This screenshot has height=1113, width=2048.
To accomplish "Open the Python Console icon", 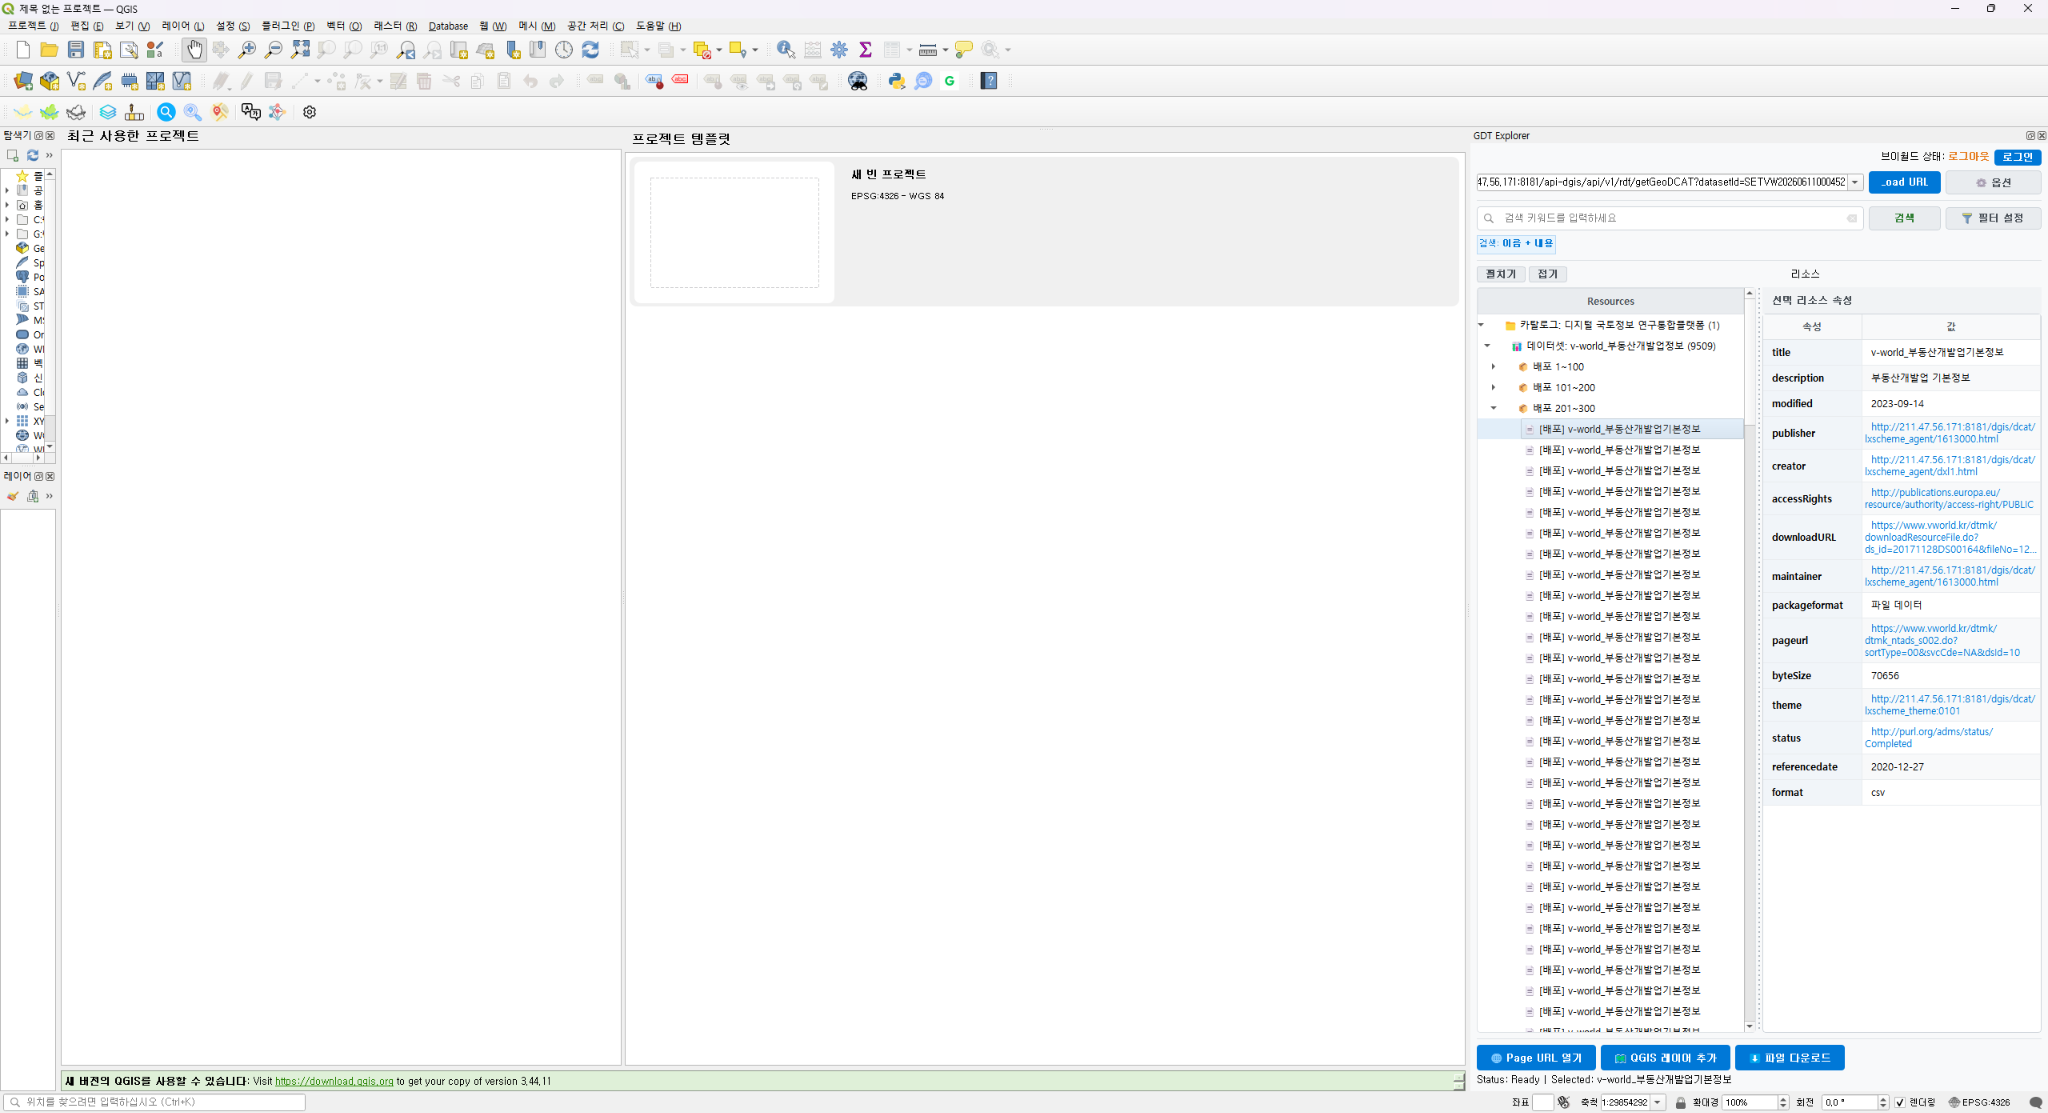I will click(x=897, y=81).
